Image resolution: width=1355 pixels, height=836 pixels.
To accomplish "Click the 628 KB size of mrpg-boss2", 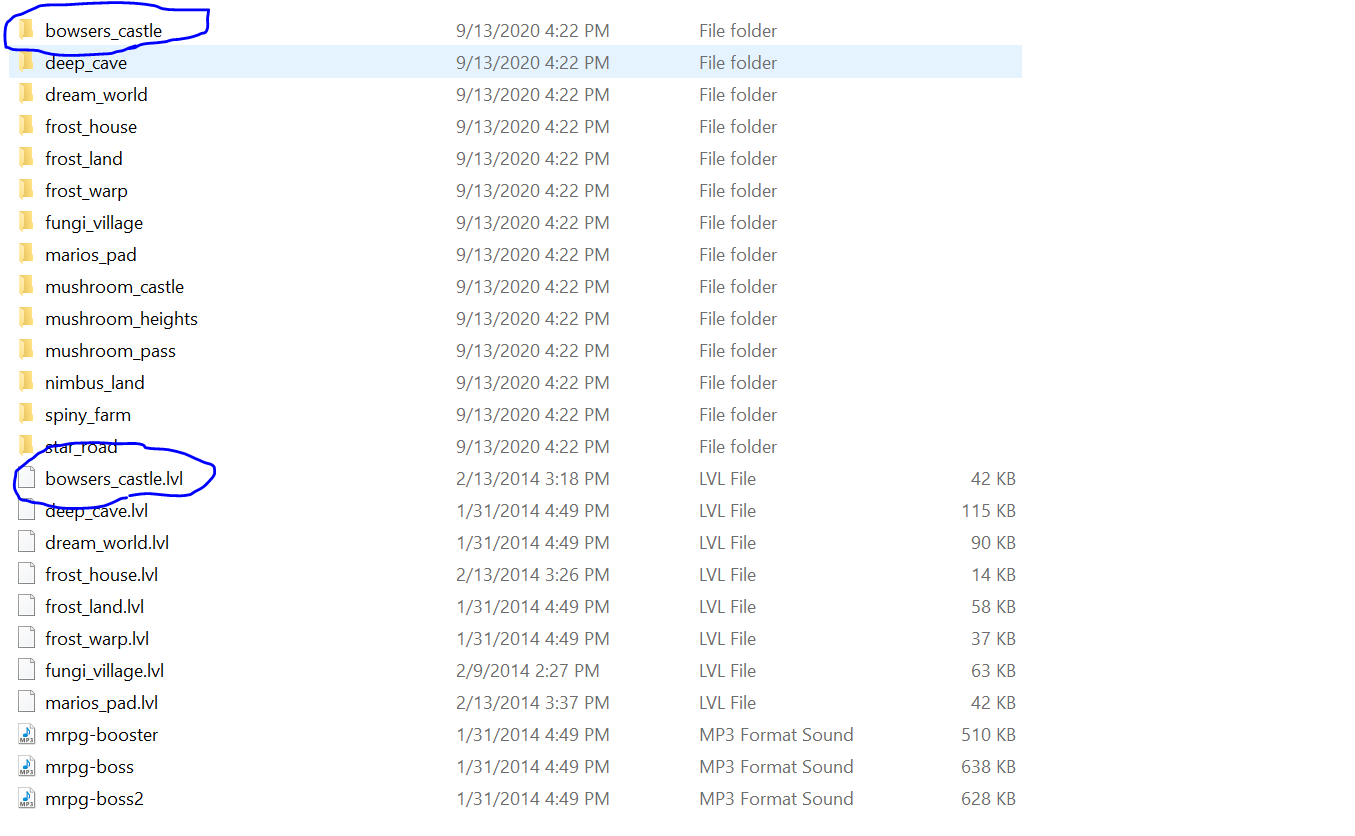I will pyautogui.click(x=989, y=799).
